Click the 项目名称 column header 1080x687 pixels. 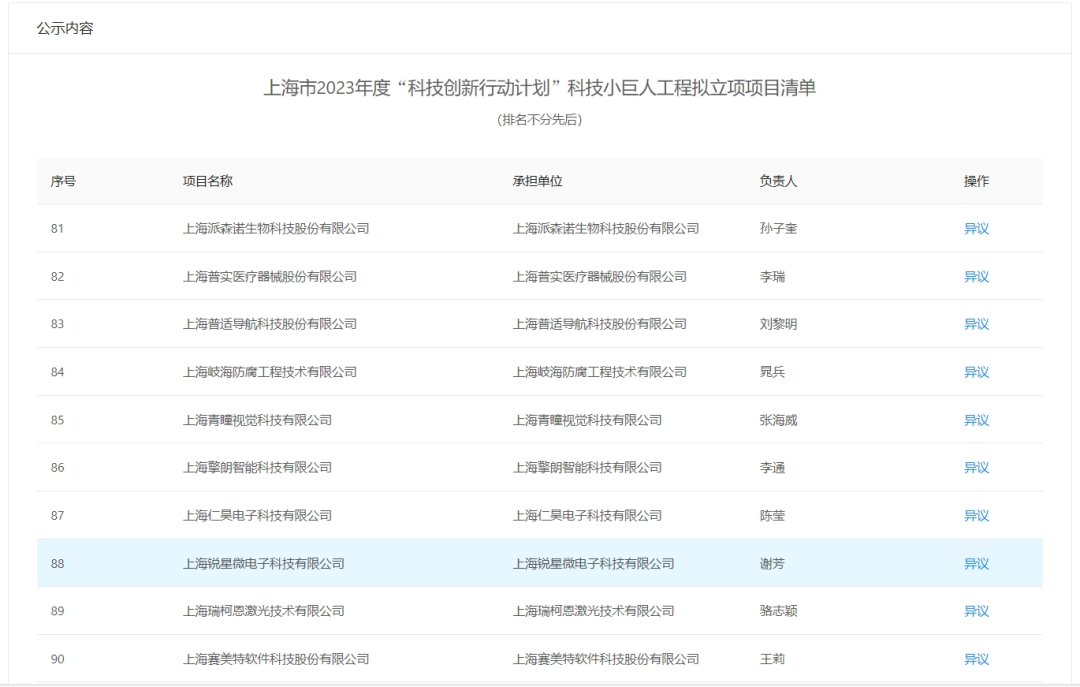point(207,181)
